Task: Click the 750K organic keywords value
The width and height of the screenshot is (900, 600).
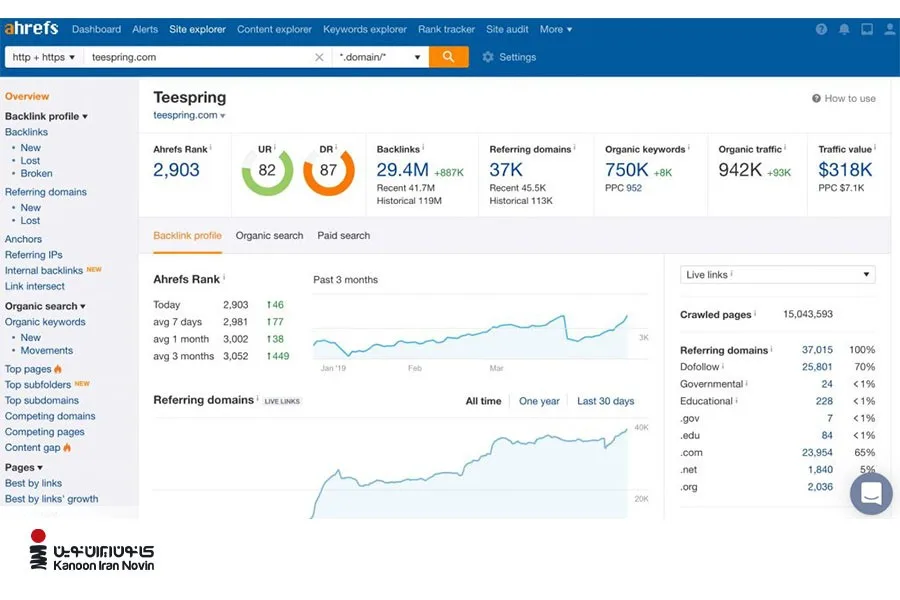Action: click(626, 169)
